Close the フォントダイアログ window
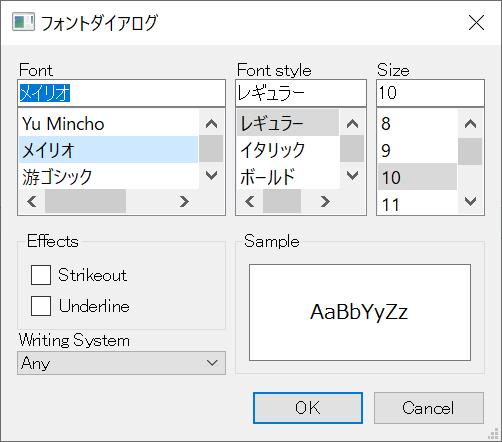The image size is (502, 442). click(x=476, y=23)
